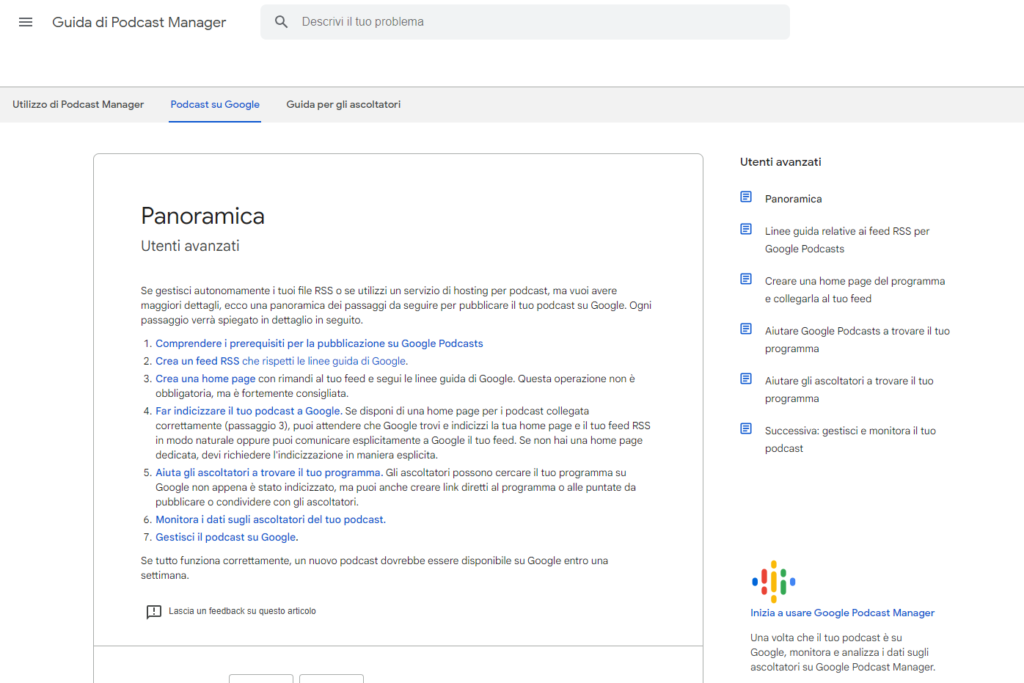The height and width of the screenshot is (683, 1024).
Task: Click article icon beside Creare una home page
Action: pyautogui.click(x=746, y=279)
